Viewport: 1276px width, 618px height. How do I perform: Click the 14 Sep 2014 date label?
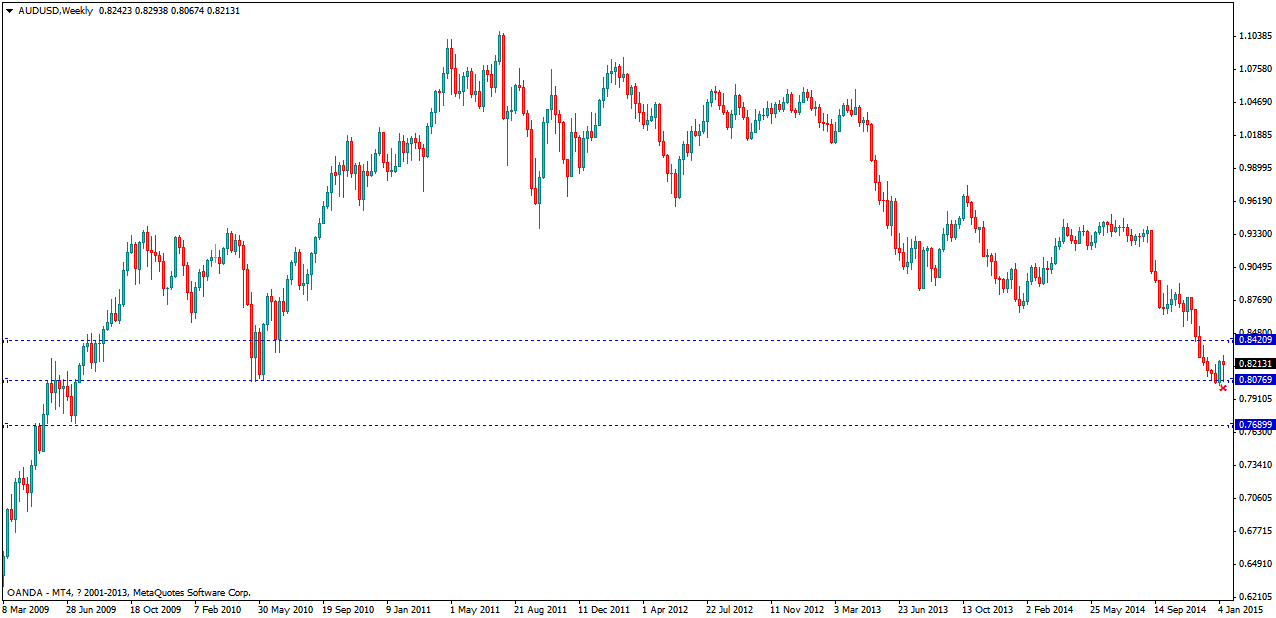[1180, 609]
